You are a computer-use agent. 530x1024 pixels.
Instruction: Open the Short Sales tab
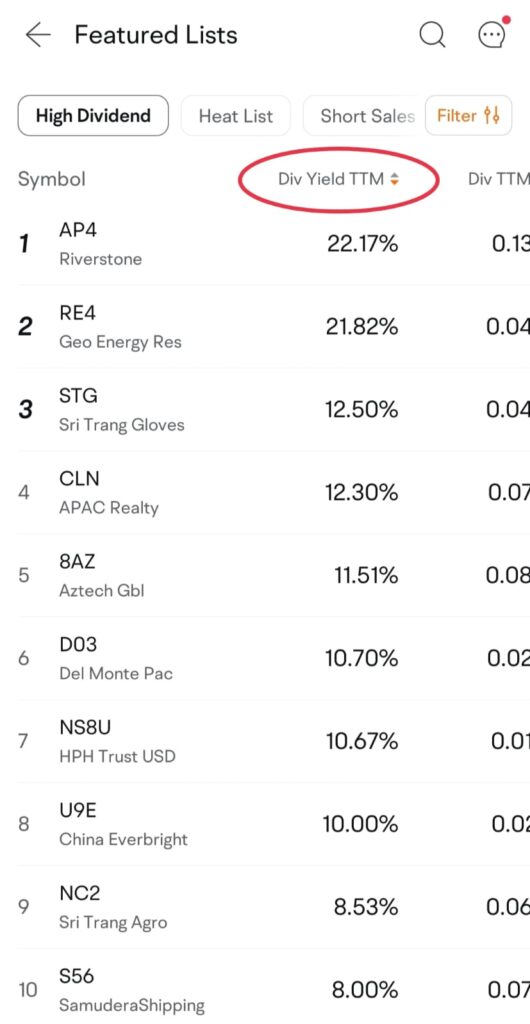coord(363,116)
